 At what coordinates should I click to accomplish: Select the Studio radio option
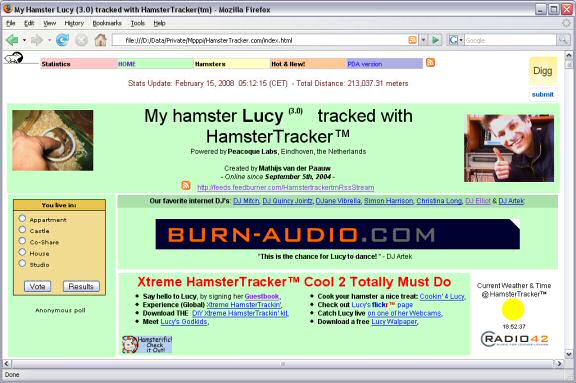[22, 263]
